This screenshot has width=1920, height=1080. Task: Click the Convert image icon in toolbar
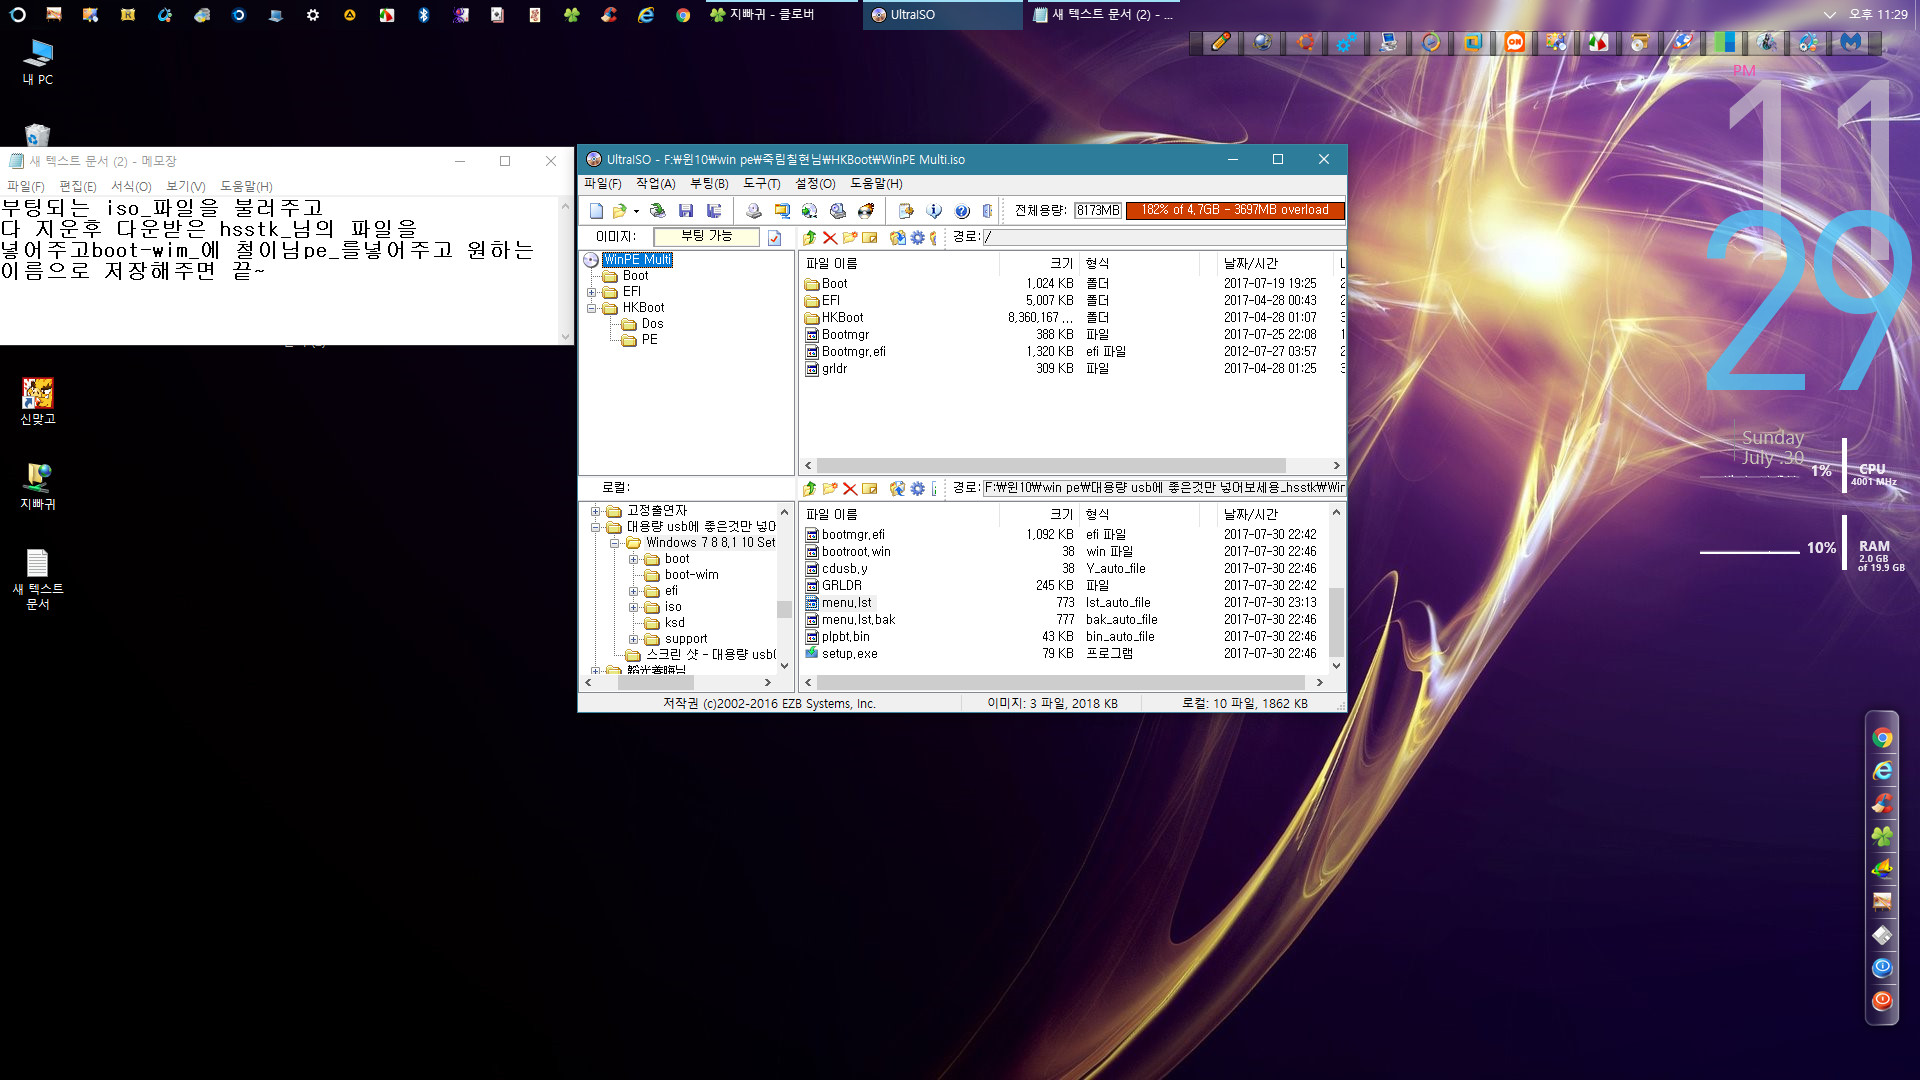pyautogui.click(x=810, y=211)
